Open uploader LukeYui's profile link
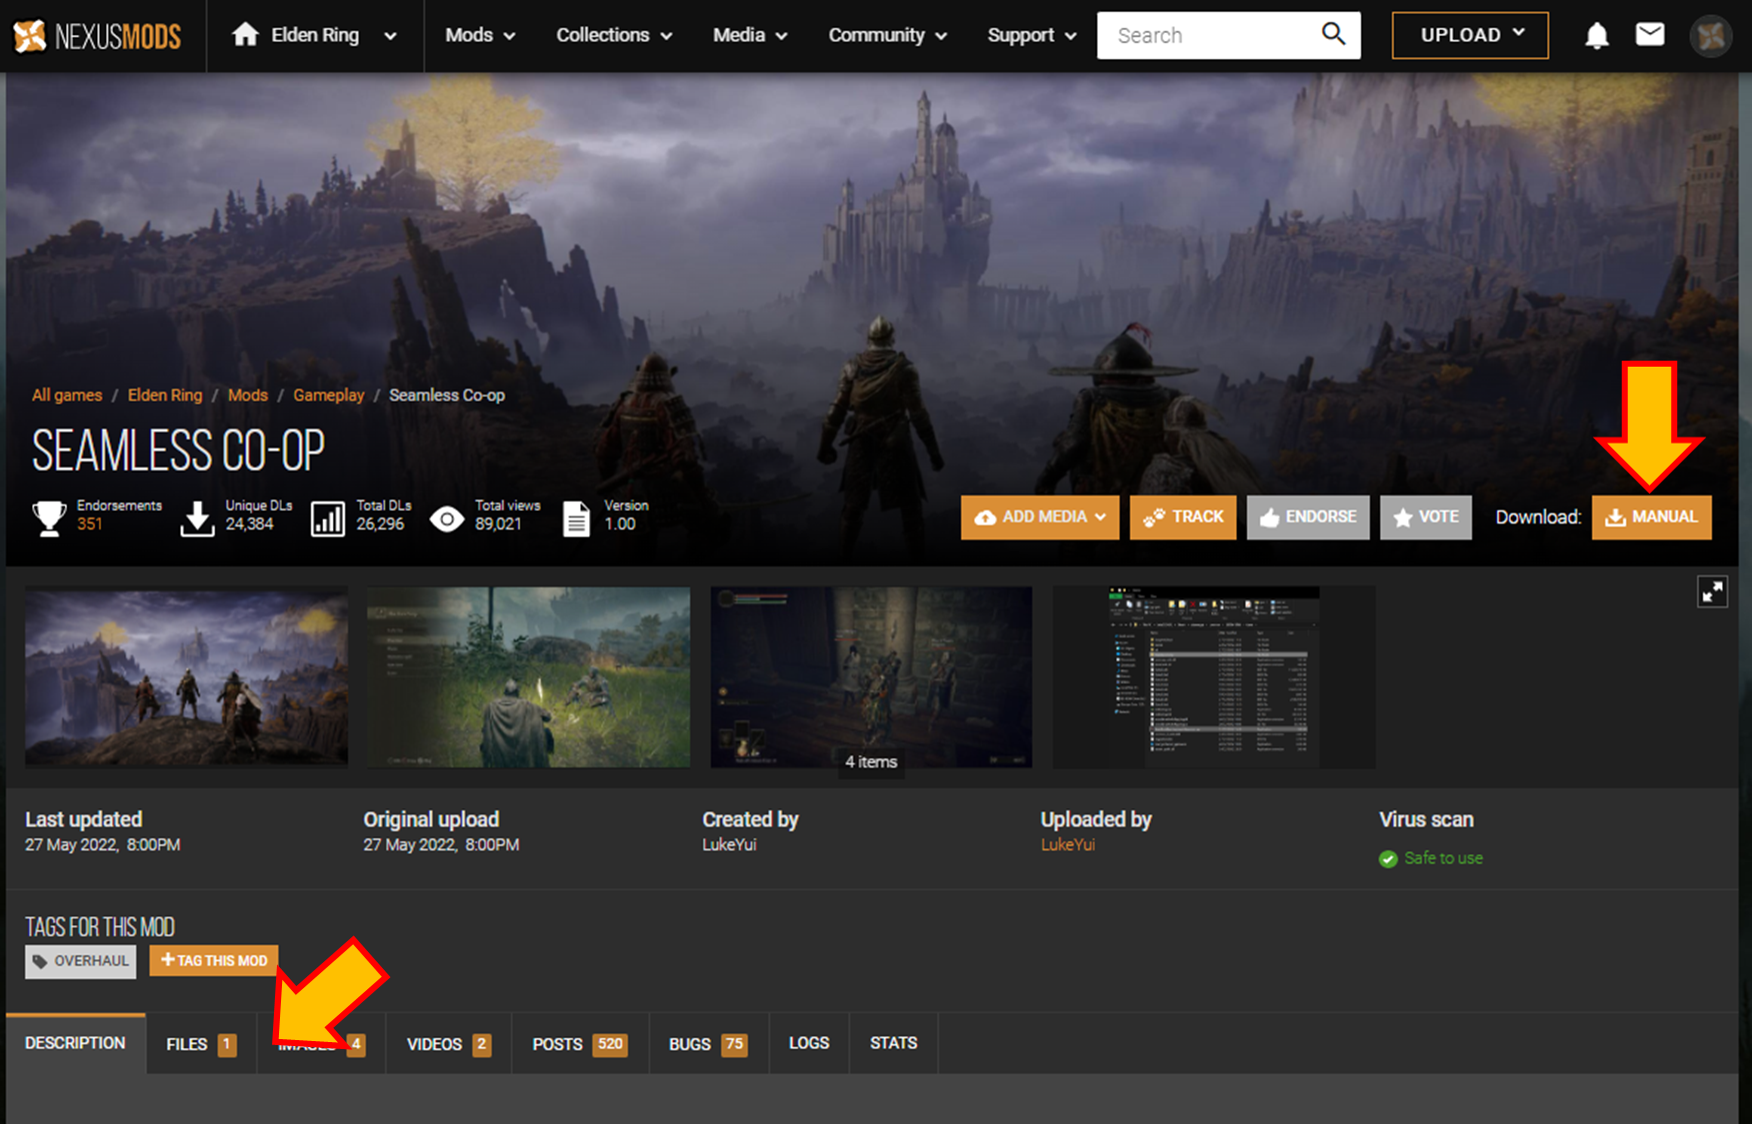Viewport: 1752px width, 1124px height. tap(1068, 845)
